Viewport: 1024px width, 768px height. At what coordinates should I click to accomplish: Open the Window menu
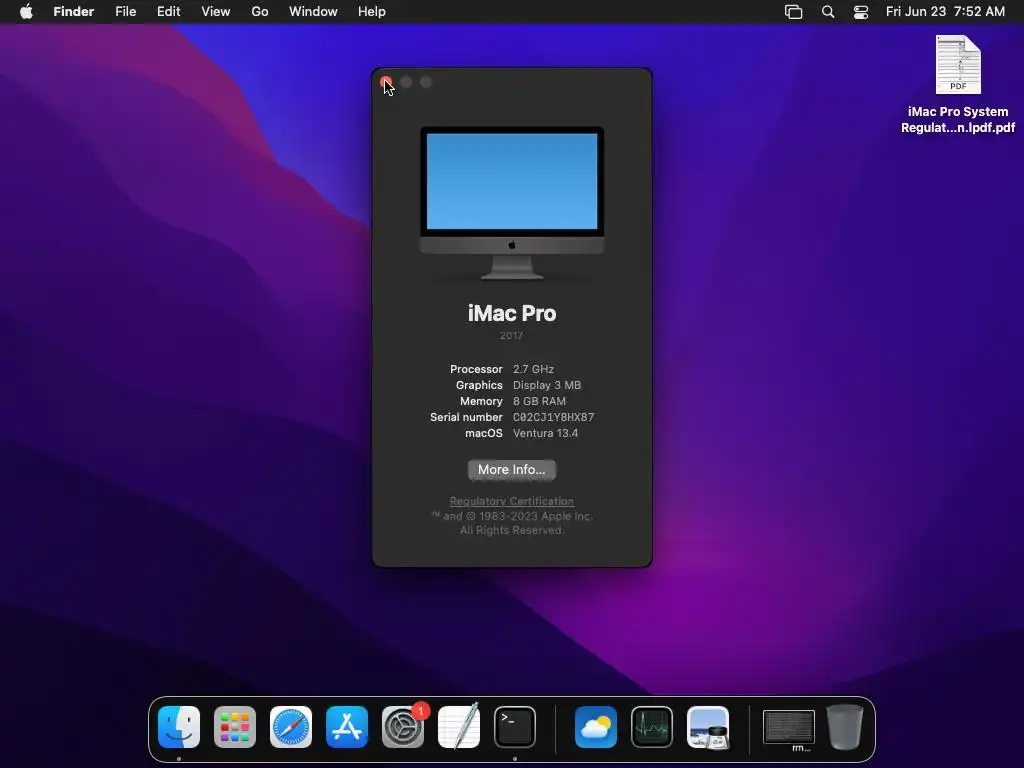(313, 12)
